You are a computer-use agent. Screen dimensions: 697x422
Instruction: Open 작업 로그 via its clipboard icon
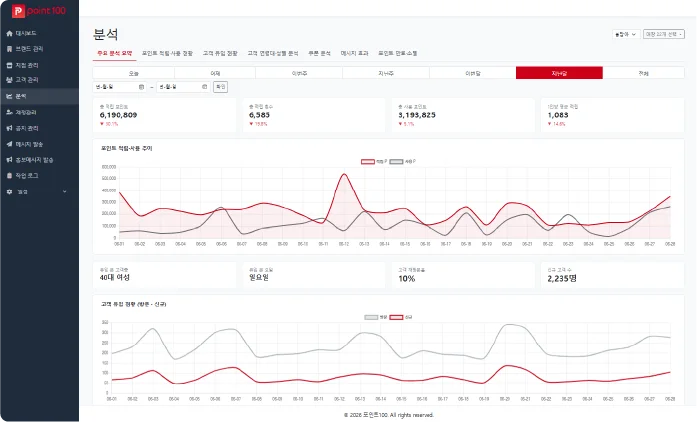(9, 176)
